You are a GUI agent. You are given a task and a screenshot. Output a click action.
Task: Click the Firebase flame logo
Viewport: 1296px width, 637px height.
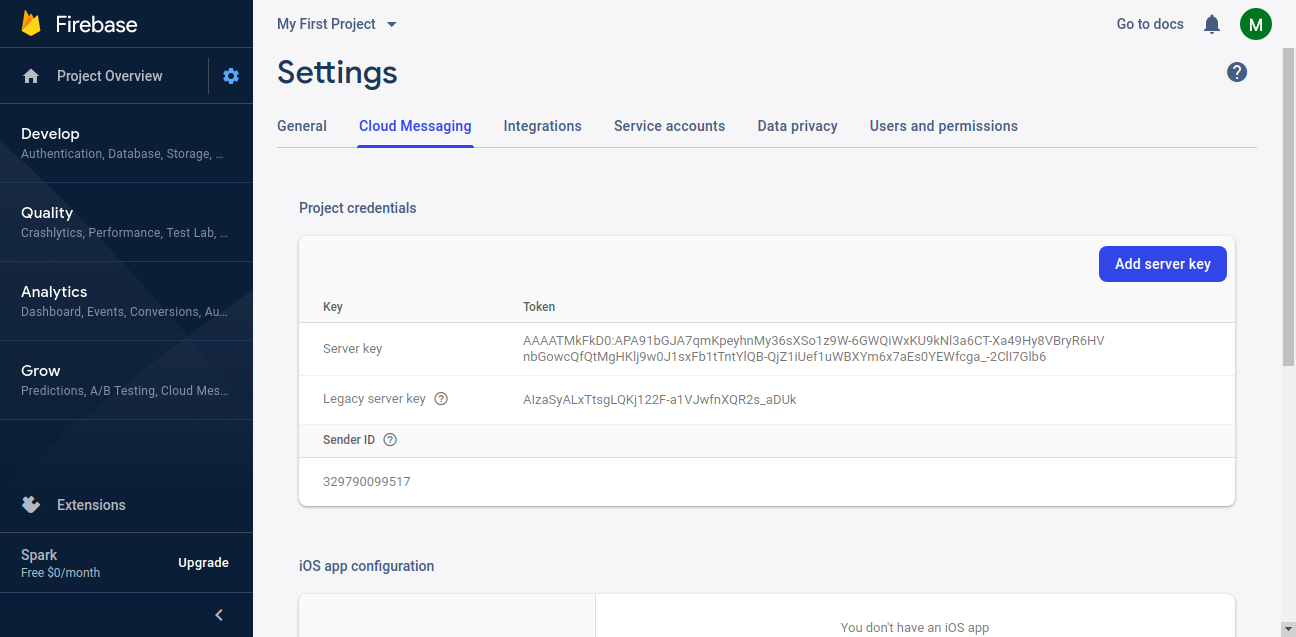(31, 24)
